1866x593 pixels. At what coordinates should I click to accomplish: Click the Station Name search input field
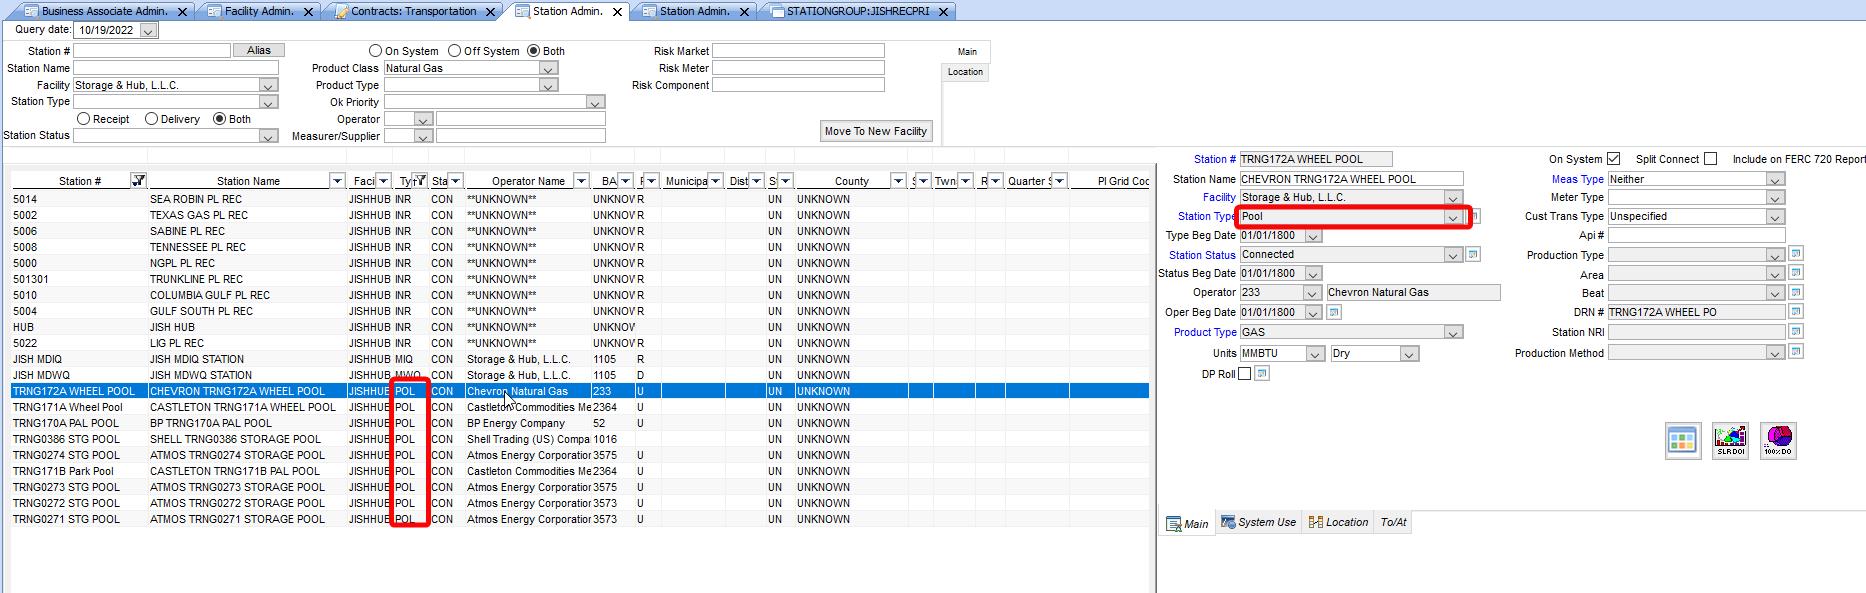click(175, 68)
